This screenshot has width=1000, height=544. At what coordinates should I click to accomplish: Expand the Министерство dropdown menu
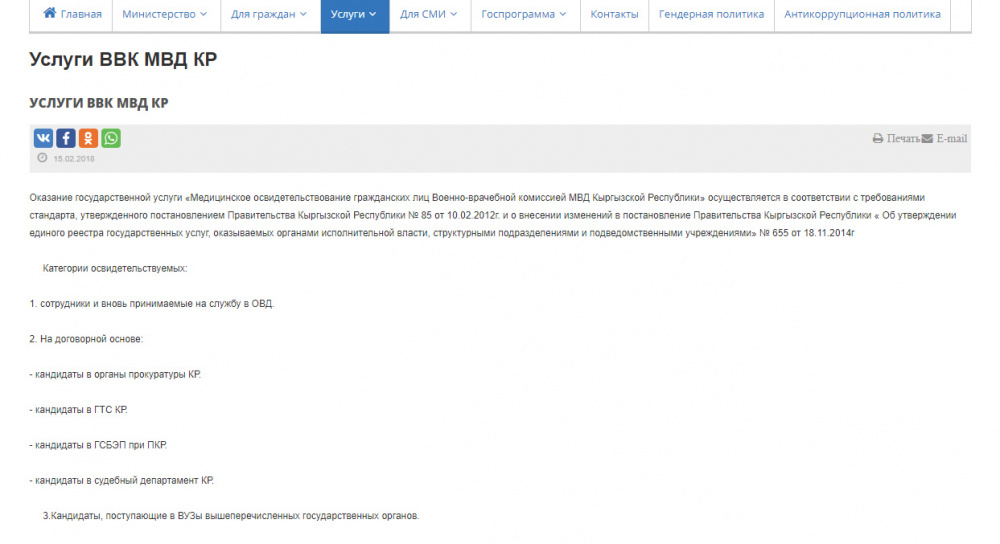point(165,15)
